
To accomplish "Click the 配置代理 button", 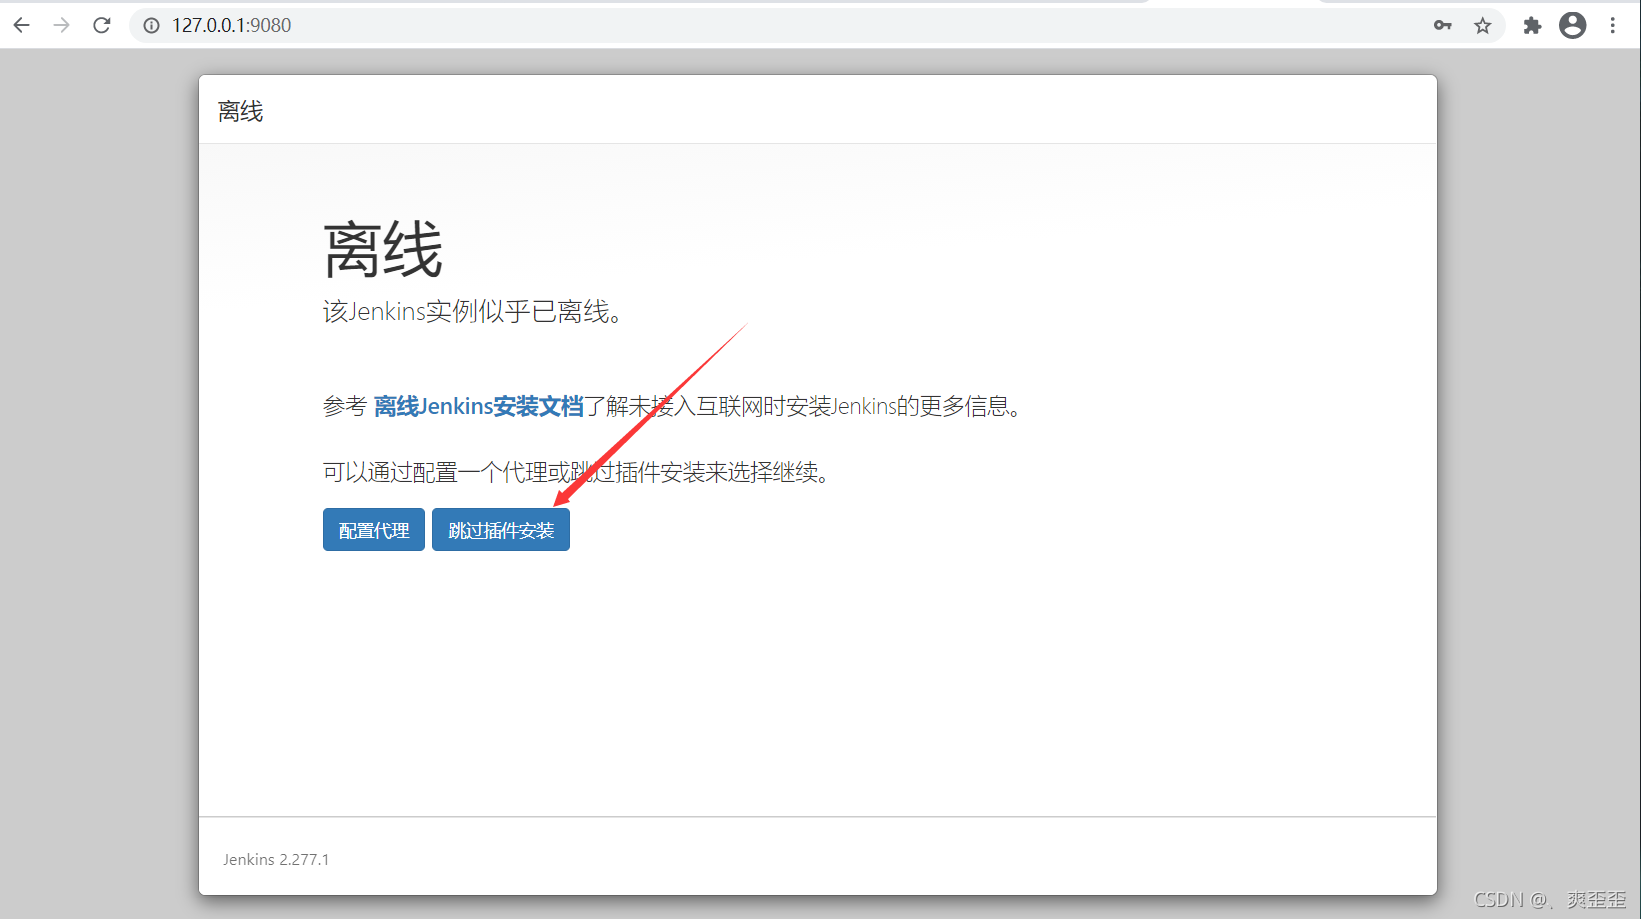I will (374, 530).
